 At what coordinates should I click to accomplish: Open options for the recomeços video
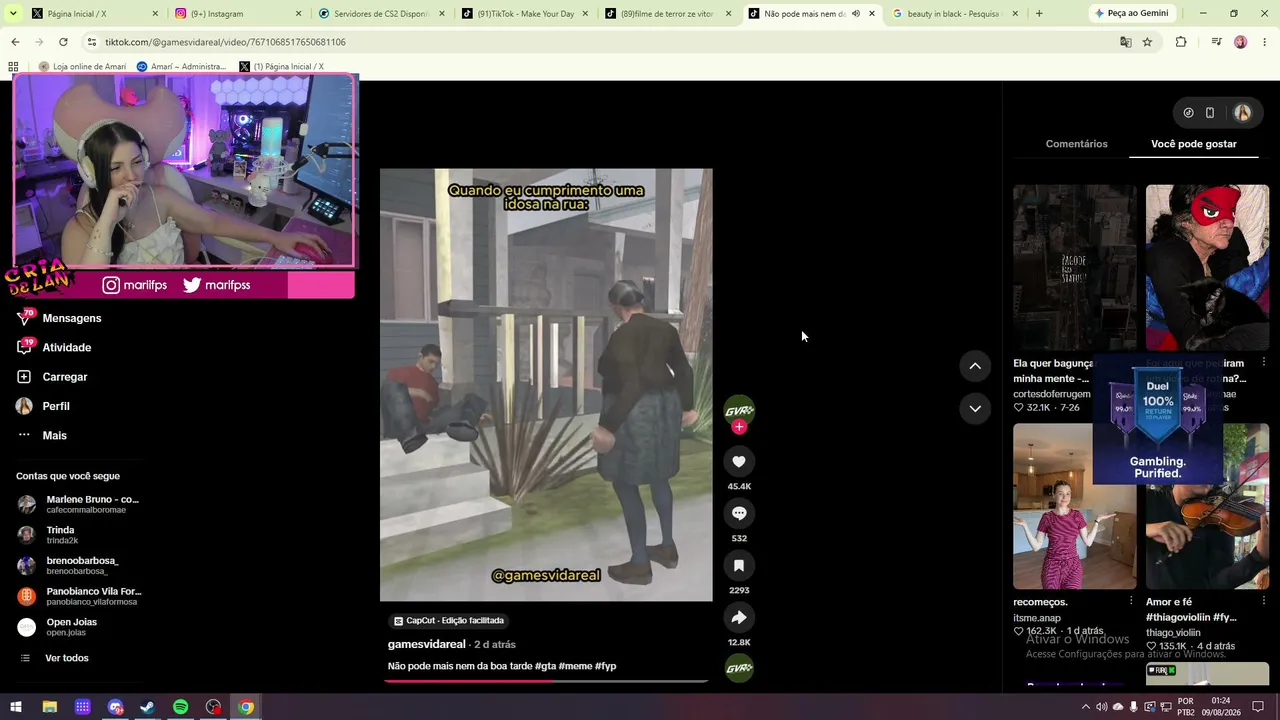coord(1131,601)
